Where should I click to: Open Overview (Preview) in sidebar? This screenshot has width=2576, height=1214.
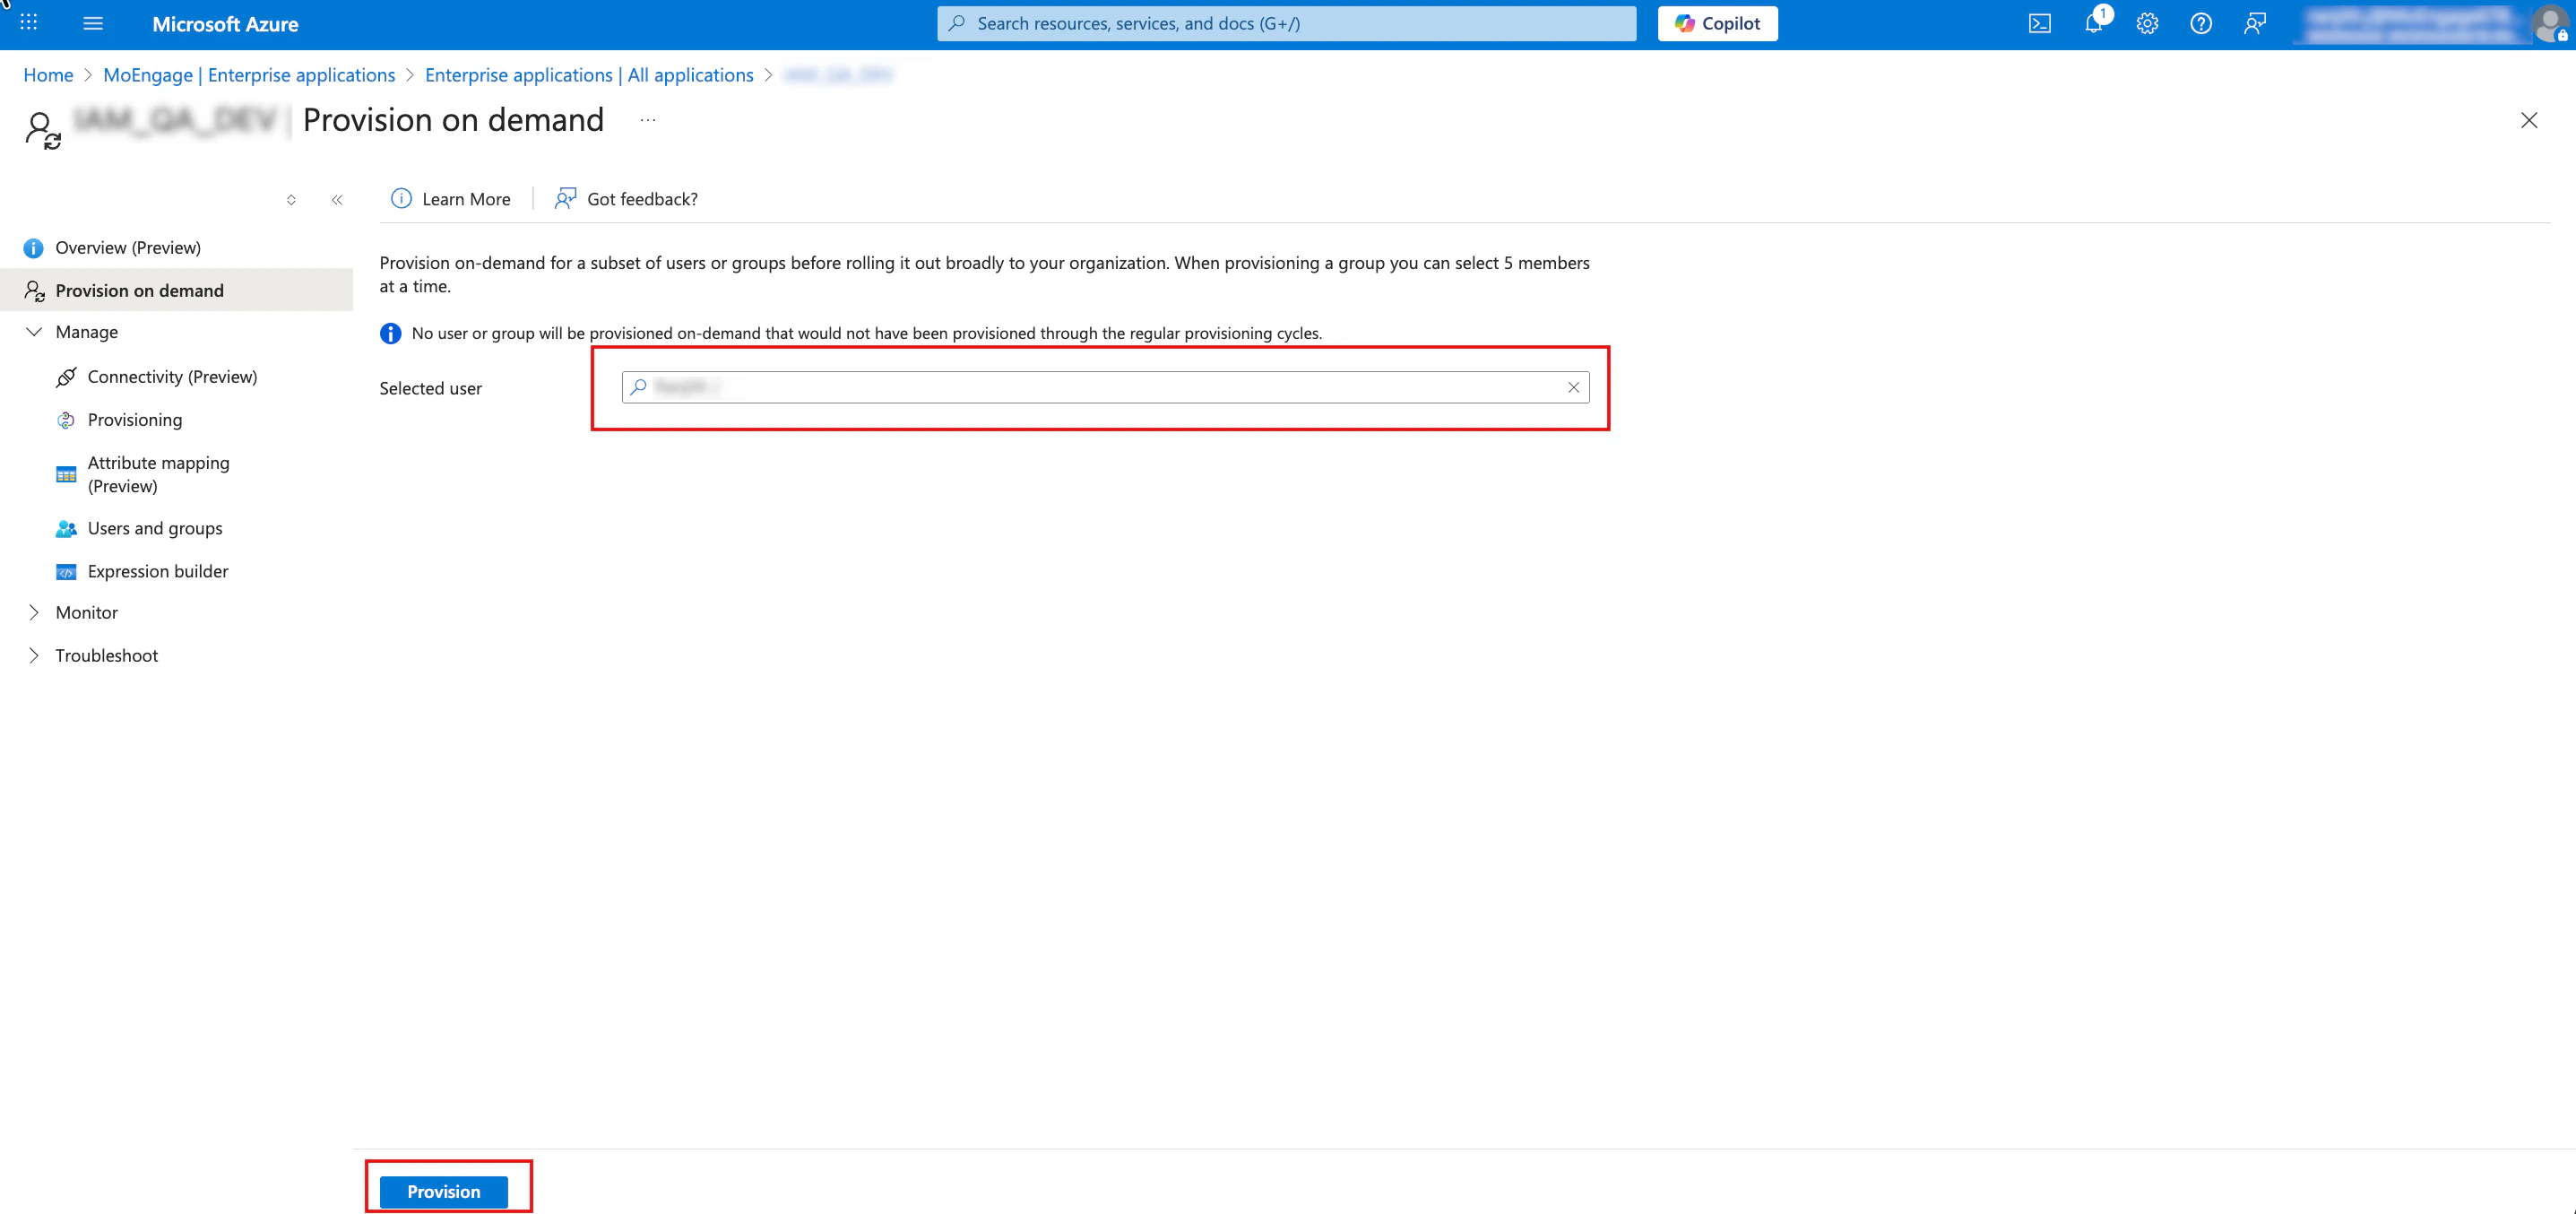tap(128, 247)
